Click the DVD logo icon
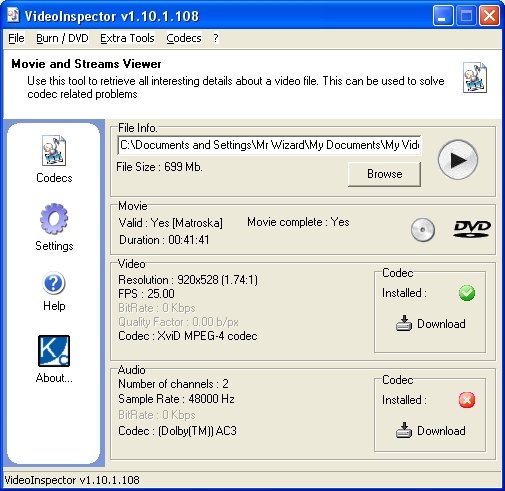 click(472, 229)
